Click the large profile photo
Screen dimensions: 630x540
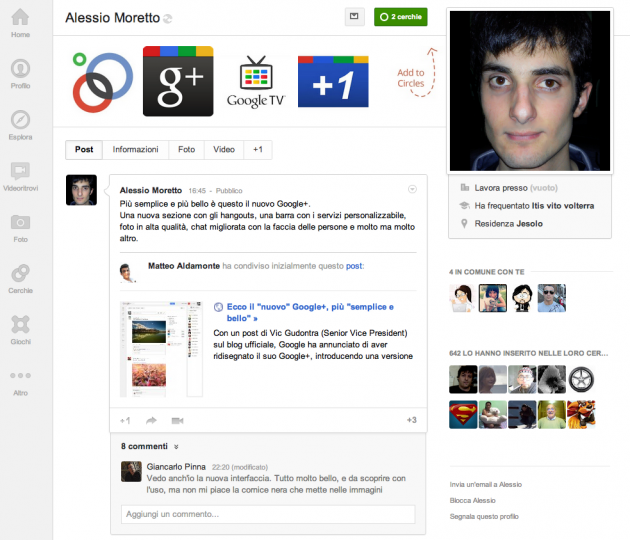530,91
